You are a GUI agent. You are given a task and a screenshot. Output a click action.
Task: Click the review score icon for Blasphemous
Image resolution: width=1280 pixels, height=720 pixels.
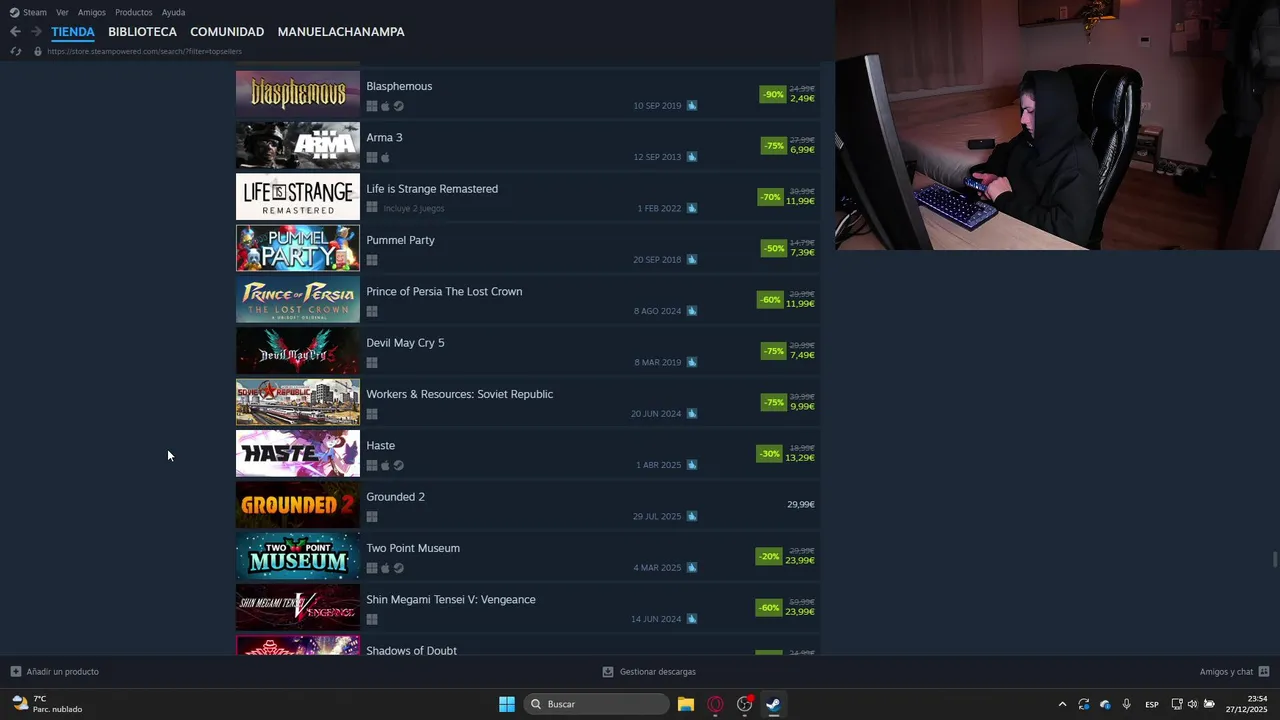click(x=692, y=105)
